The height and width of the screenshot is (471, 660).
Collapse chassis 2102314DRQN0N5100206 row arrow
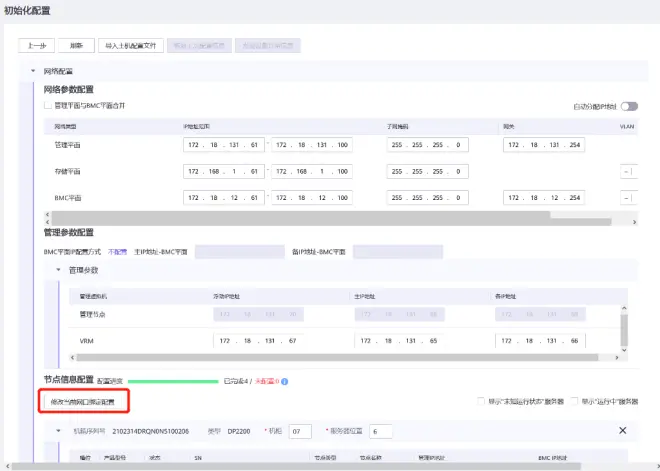[59, 431]
